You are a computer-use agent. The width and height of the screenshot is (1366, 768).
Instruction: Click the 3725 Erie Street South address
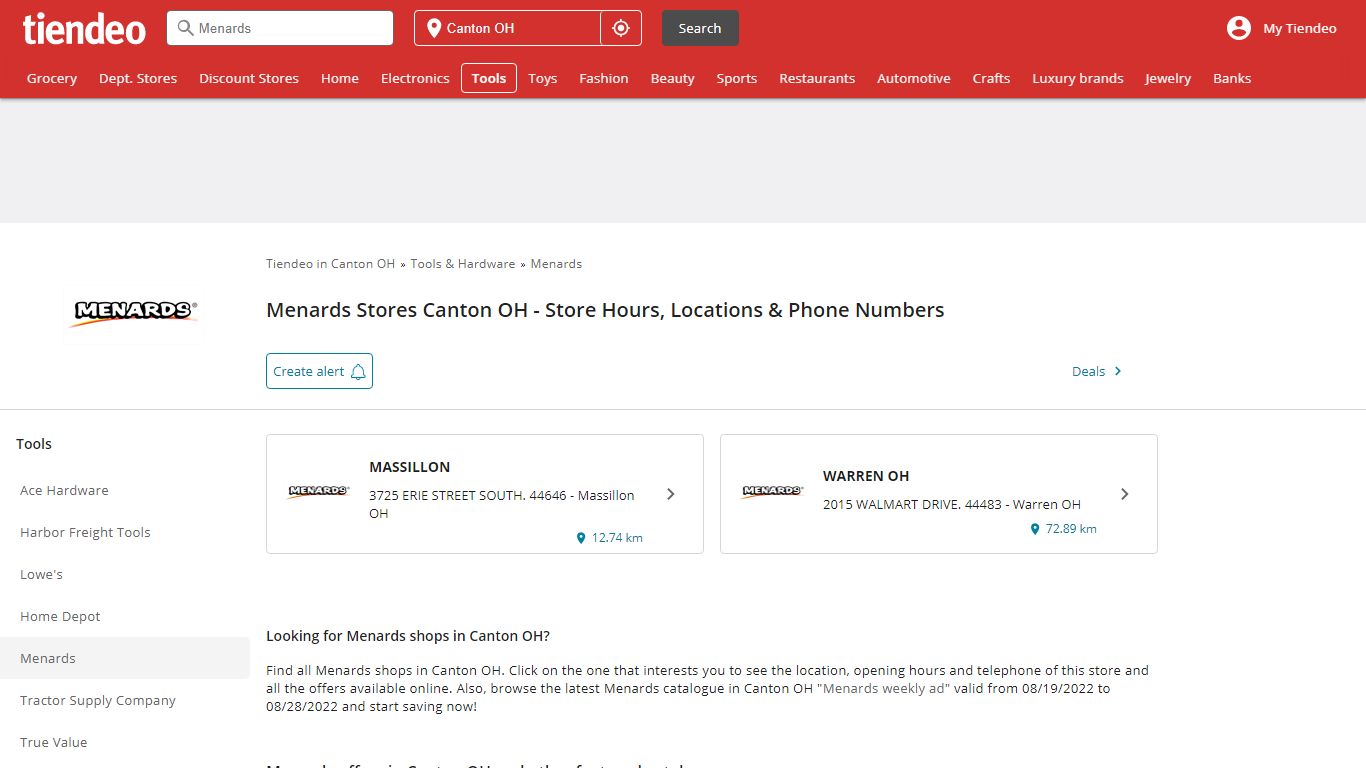(x=502, y=504)
